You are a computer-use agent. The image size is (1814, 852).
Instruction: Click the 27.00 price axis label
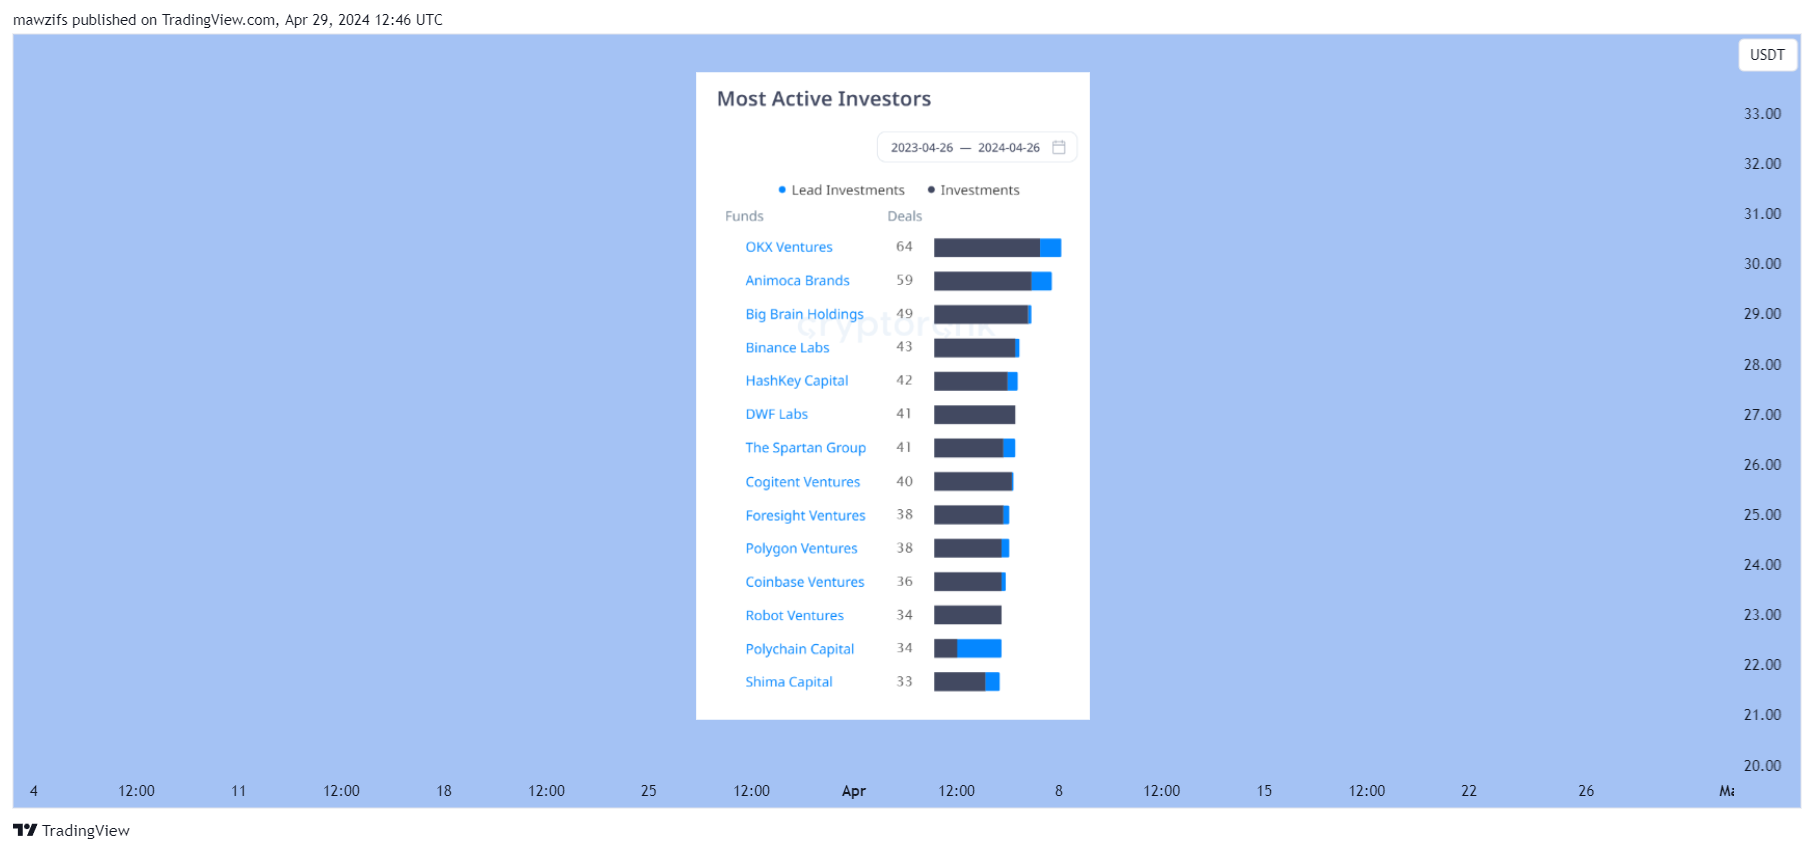tap(1762, 415)
